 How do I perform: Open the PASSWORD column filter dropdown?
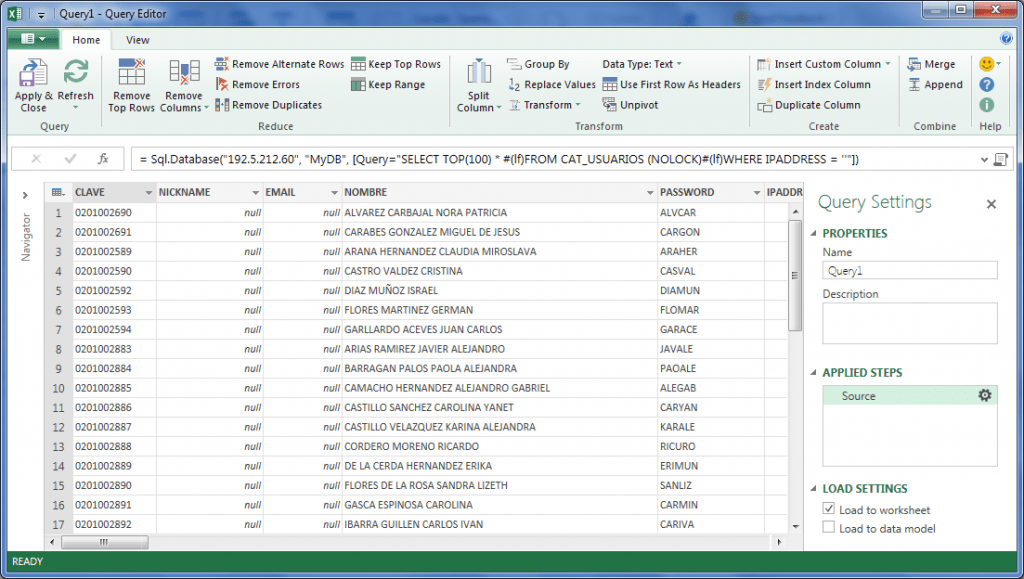point(757,193)
